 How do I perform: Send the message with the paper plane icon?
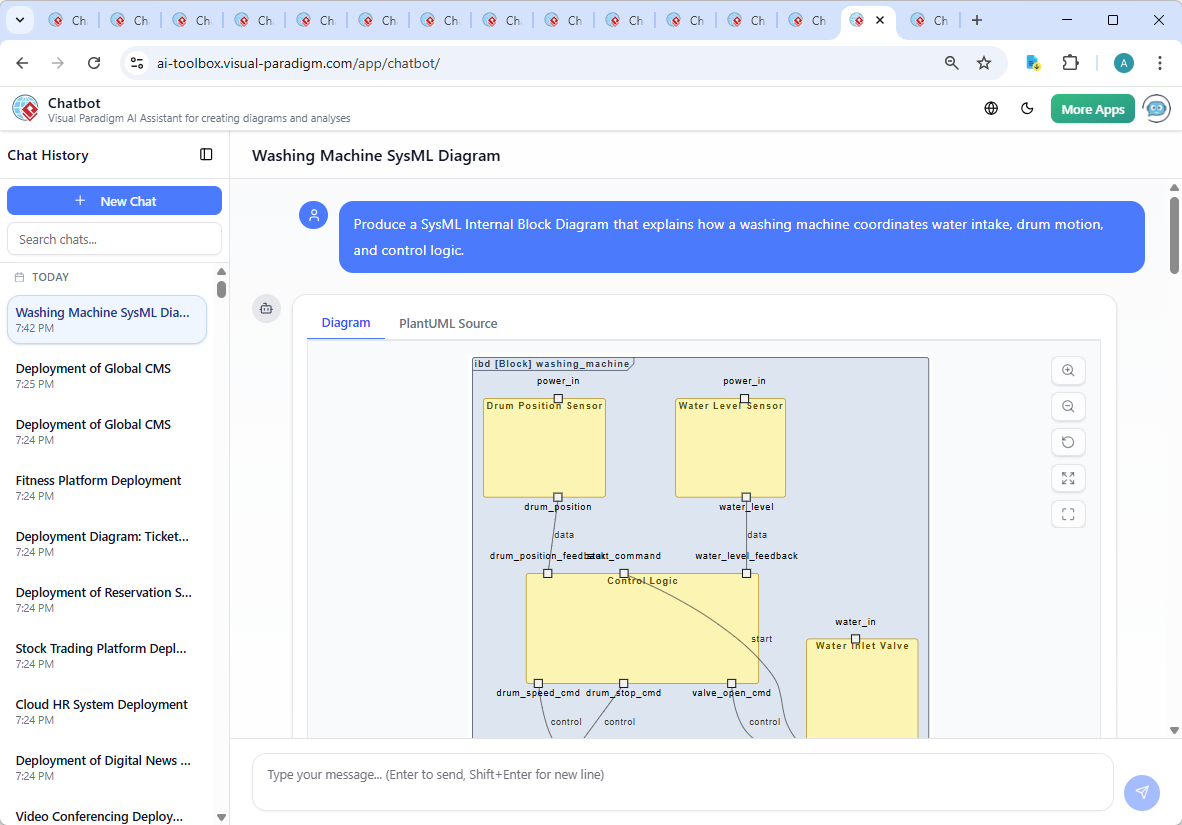(1141, 792)
